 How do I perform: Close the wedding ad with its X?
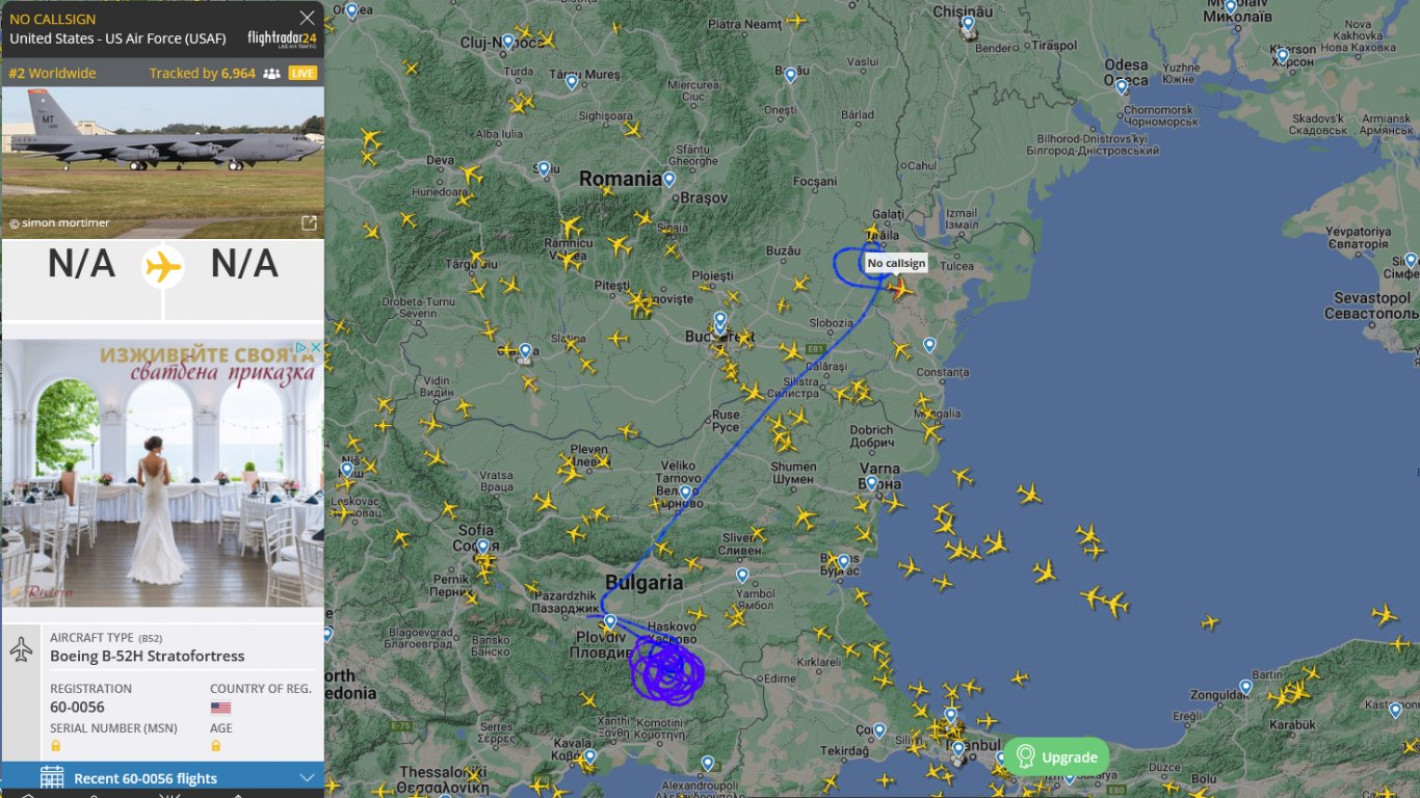[x=315, y=347]
